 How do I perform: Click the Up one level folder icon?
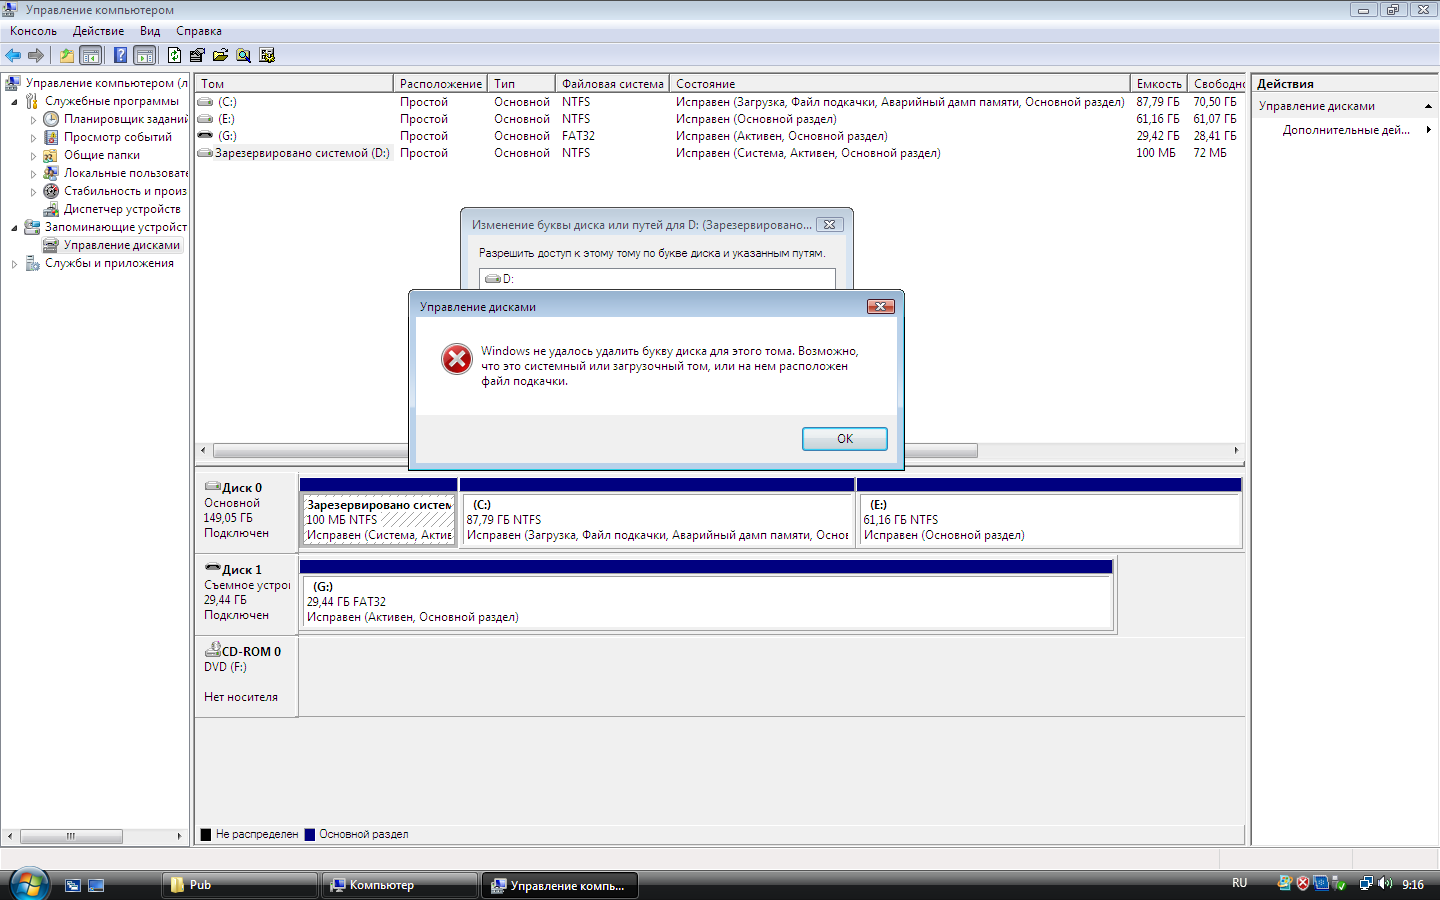(x=66, y=55)
